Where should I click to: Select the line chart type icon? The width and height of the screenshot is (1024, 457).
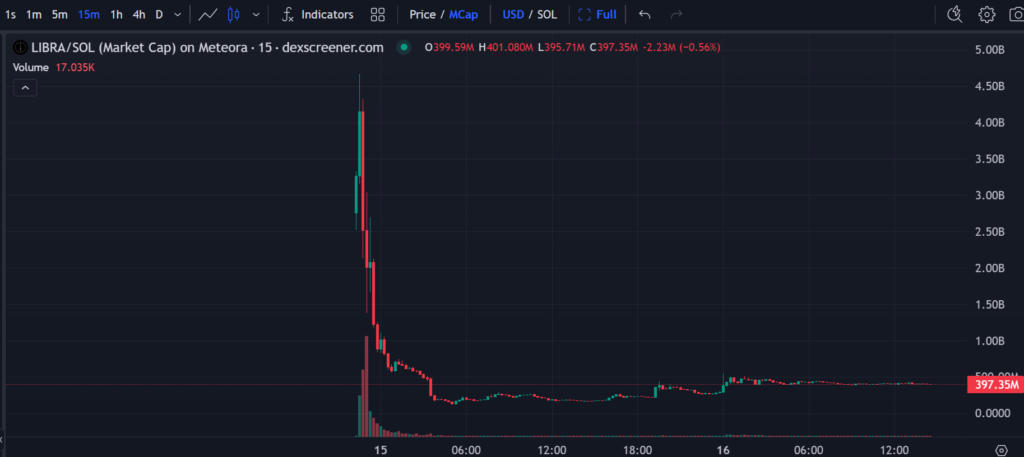(208, 15)
